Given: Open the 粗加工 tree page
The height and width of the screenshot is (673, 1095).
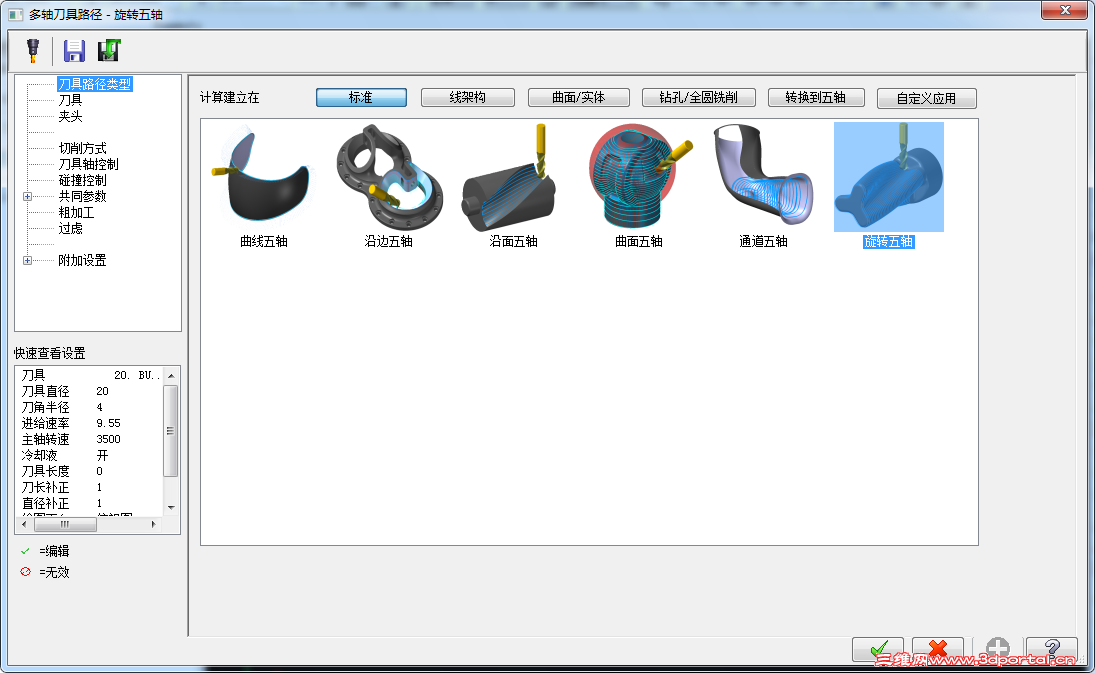Looking at the screenshot, I should click(x=76, y=213).
